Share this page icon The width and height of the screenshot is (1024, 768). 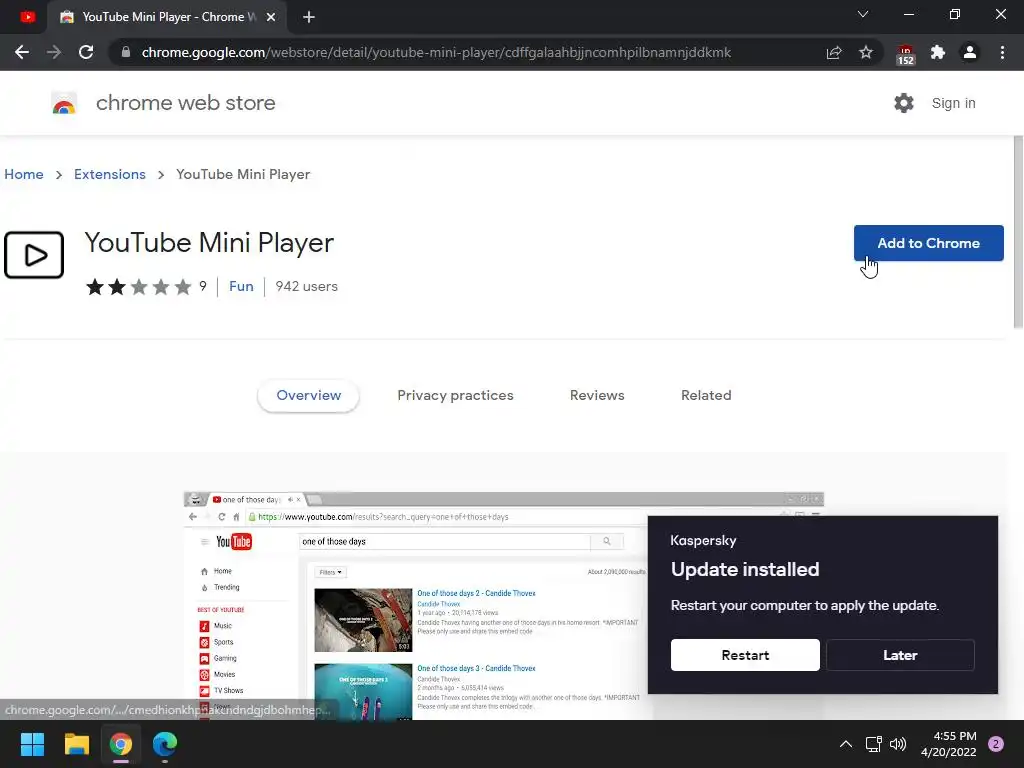834,52
